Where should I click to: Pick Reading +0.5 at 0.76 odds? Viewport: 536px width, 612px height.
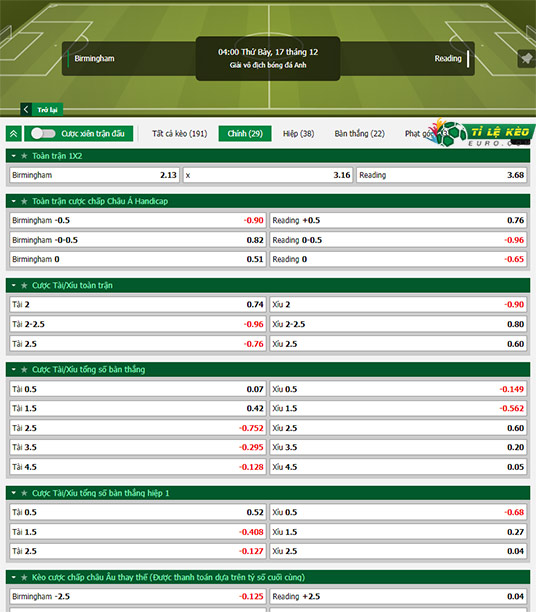(398, 220)
